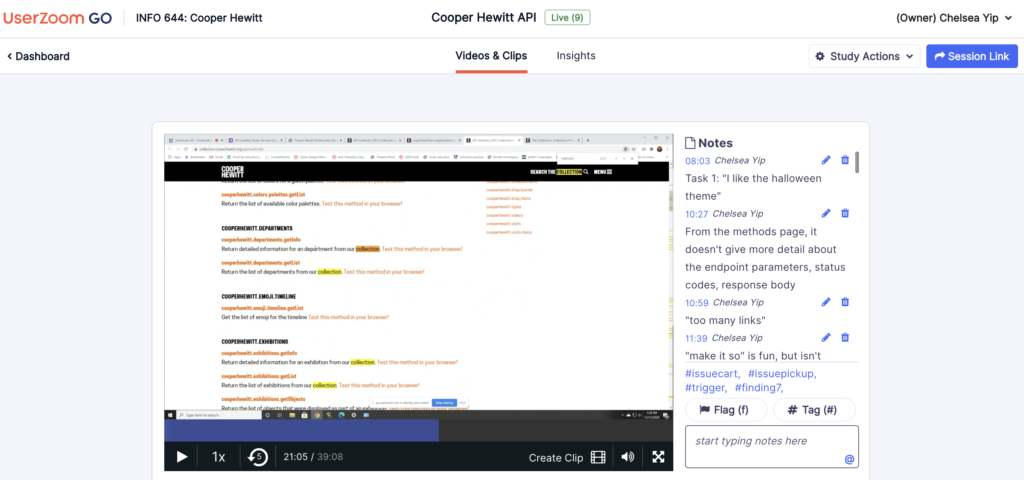Switch to Videos & Clips tab
The height and width of the screenshot is (480, 1024).
[x=491, y=56]
